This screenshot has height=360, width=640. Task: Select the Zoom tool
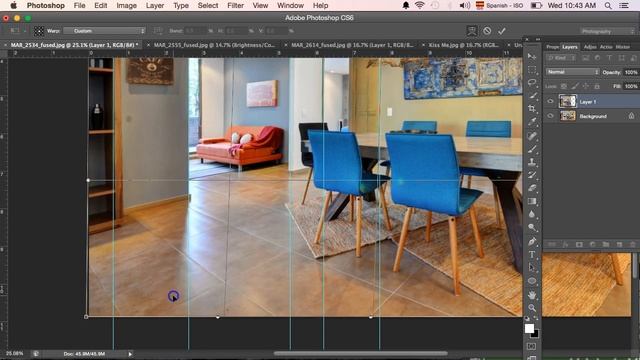tap(532, 308)
